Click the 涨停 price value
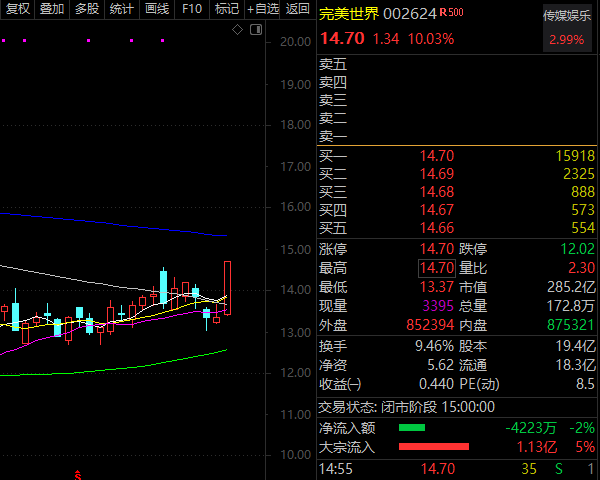This screenshot has width=600, height=480. (437, 249)
